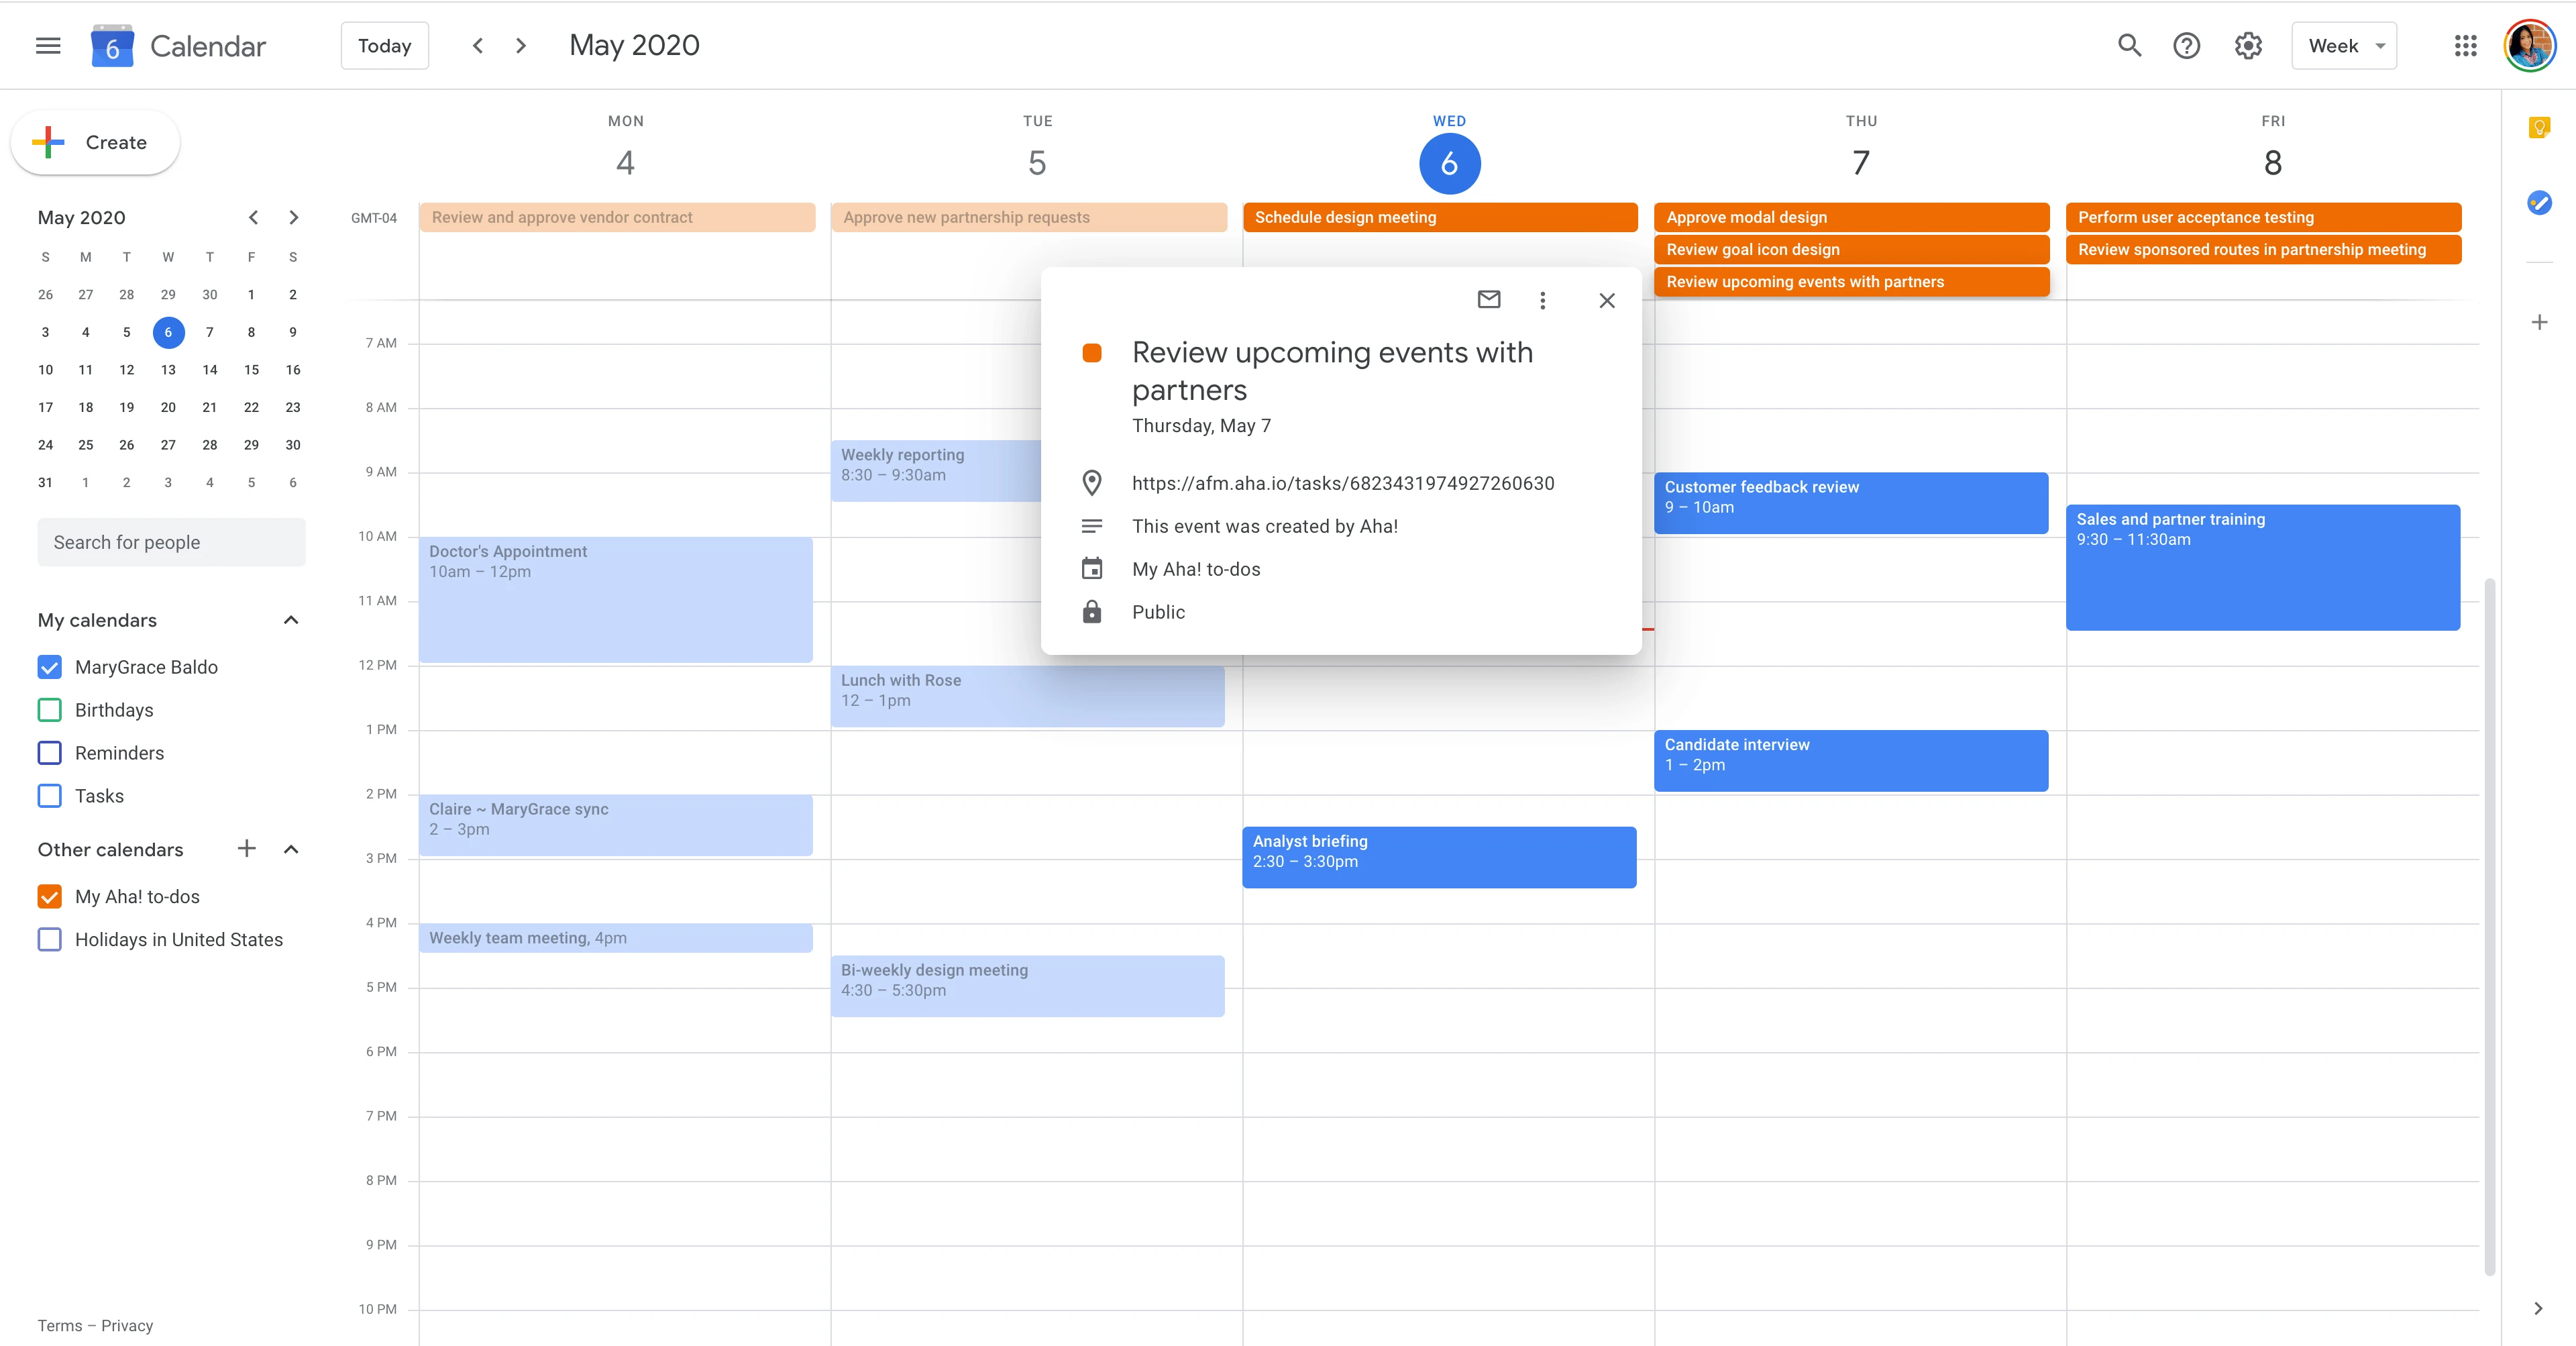This screenshot has width=2576, height=1346.
Task: Open the main navigation menu
Action: 47,45
